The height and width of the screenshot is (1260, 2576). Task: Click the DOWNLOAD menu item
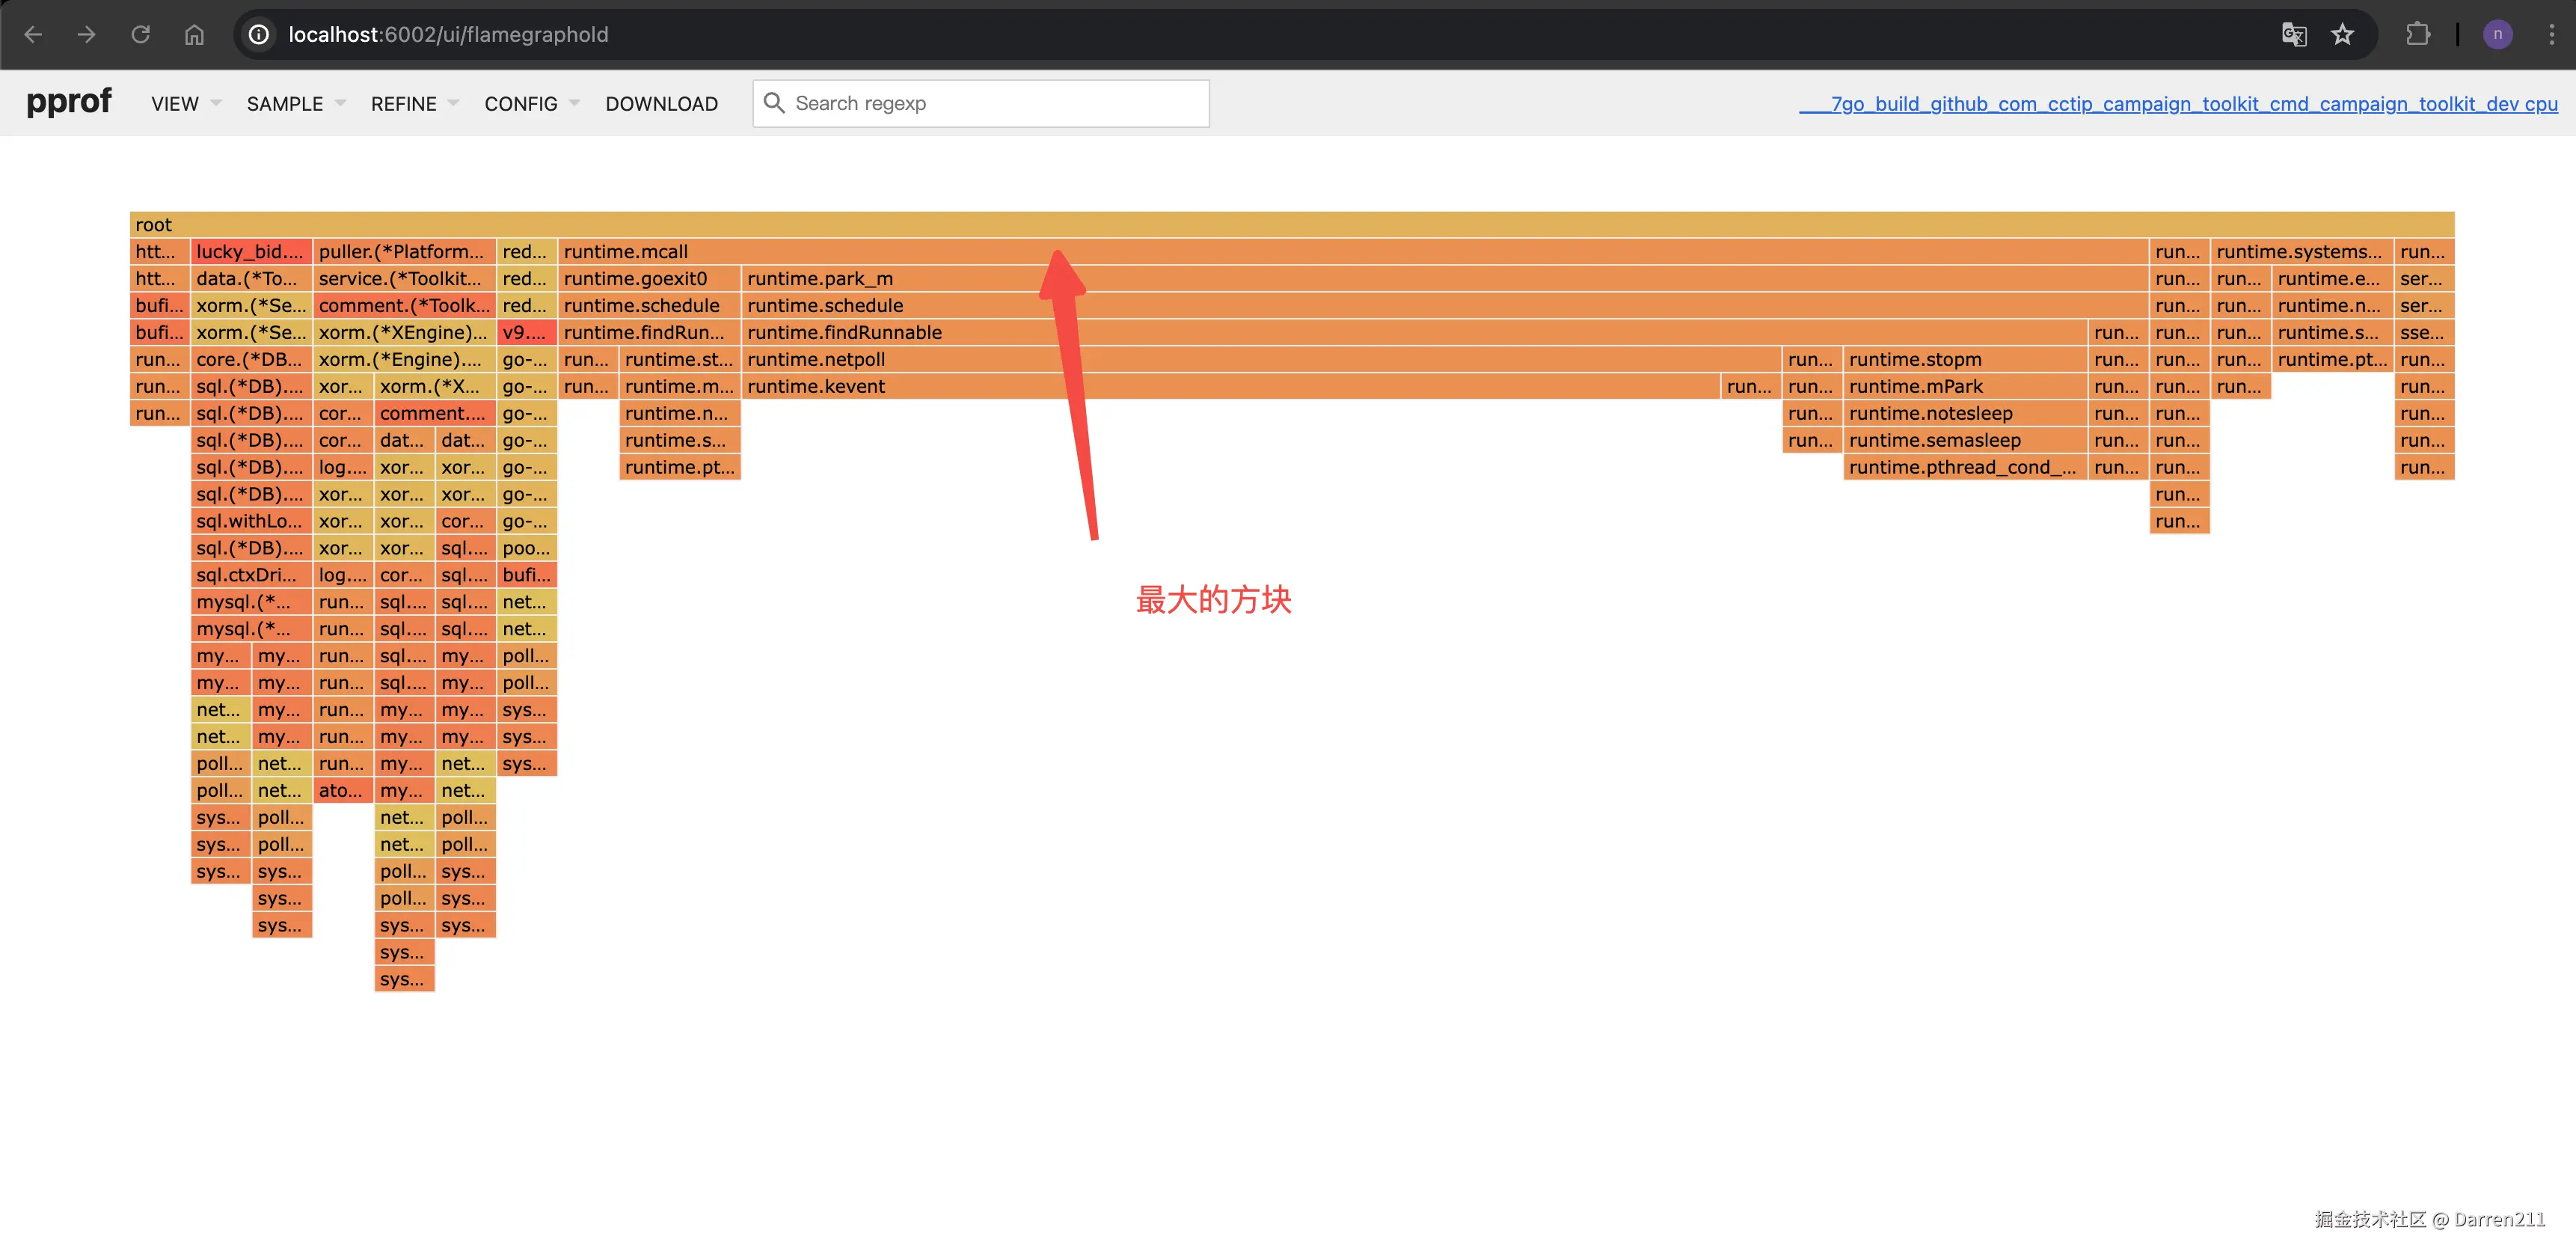tap(661, 104)
